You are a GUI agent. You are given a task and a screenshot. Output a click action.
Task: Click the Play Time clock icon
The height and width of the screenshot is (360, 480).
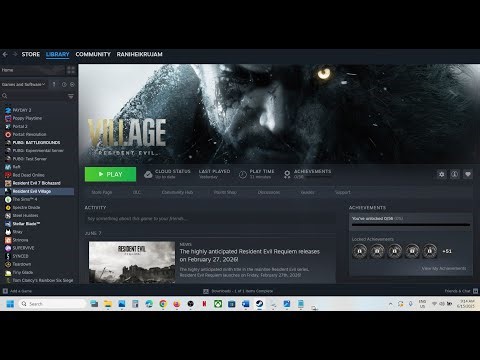pos(243,174)
